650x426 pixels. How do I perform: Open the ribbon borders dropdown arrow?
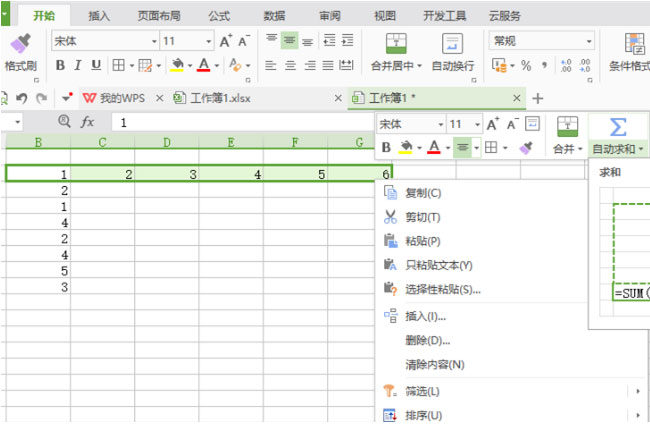(131, 65)
